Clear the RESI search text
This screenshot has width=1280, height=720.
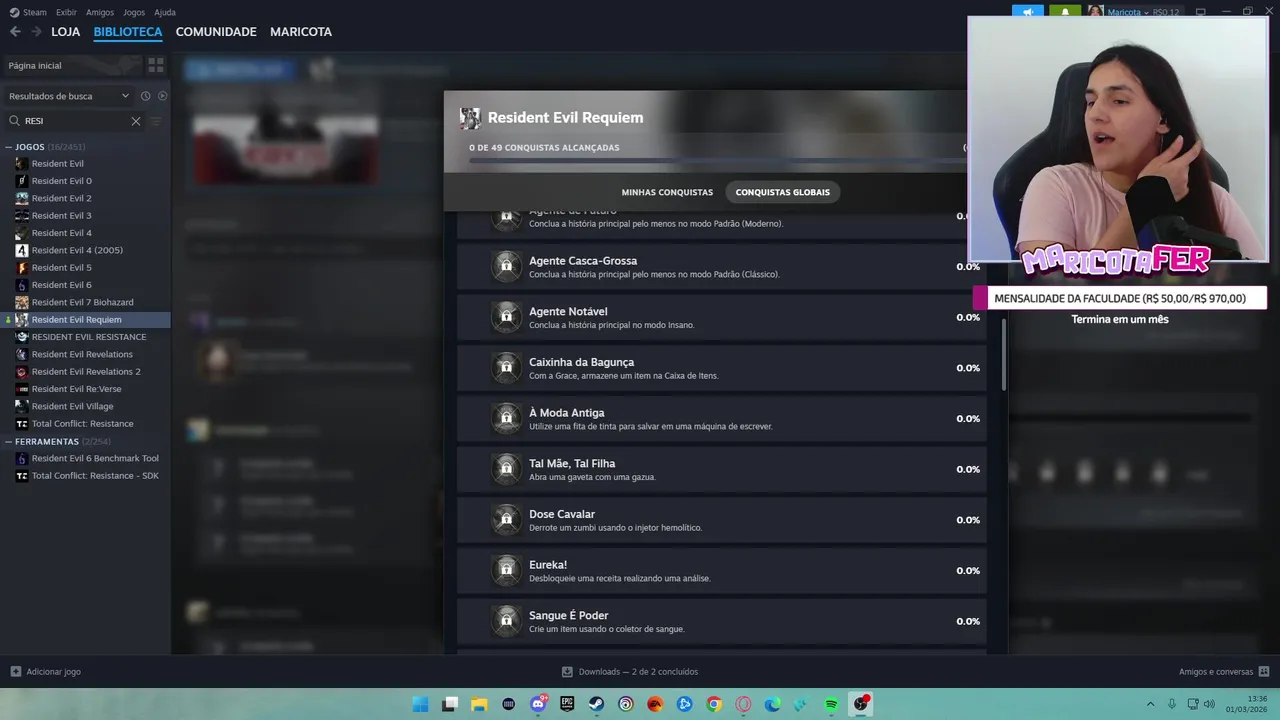(x=136, y=121)
